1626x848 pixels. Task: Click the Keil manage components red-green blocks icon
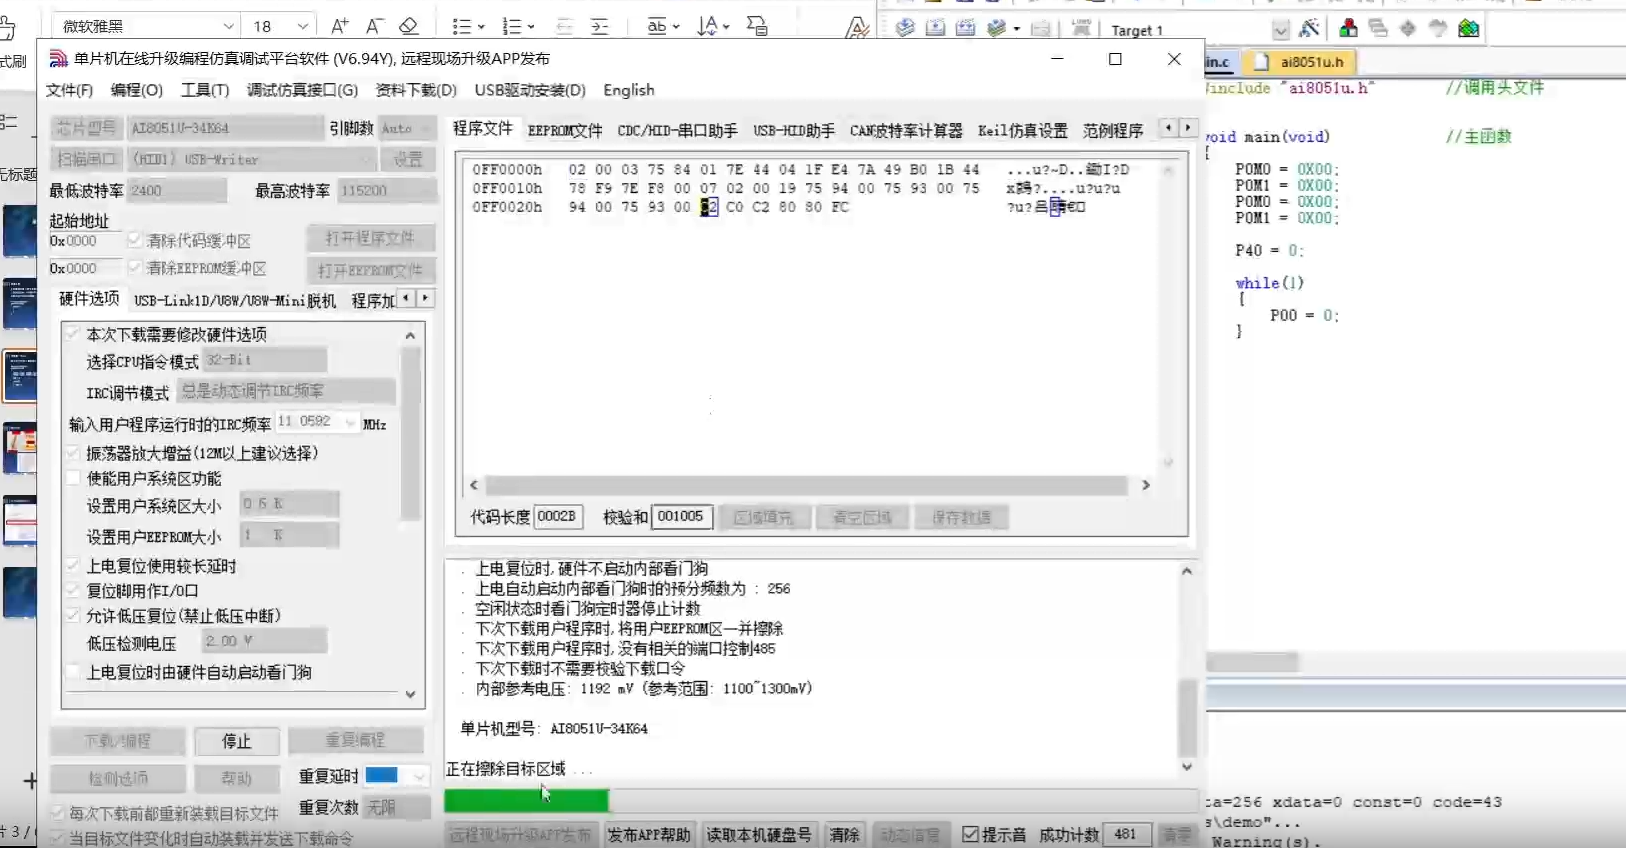point(1348,29)
